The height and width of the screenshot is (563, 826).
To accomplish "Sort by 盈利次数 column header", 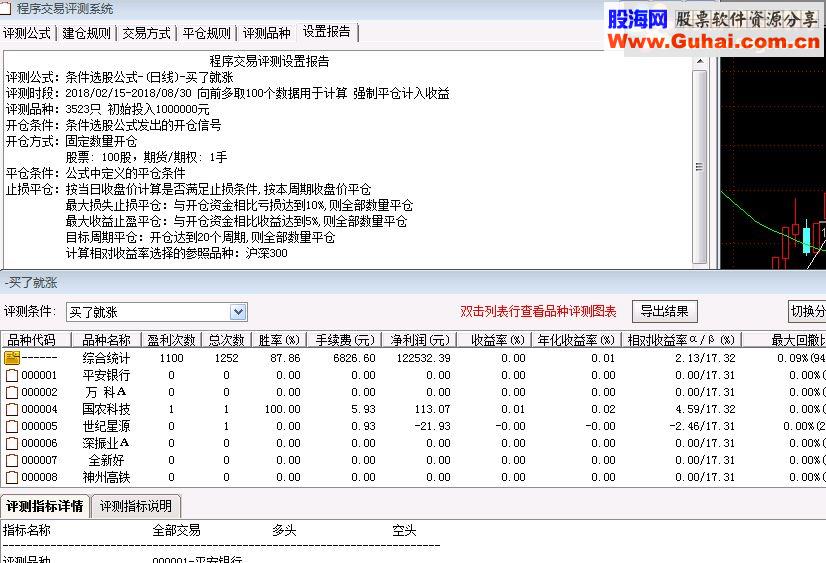I will pyautogui.click(x=172, y=340).
